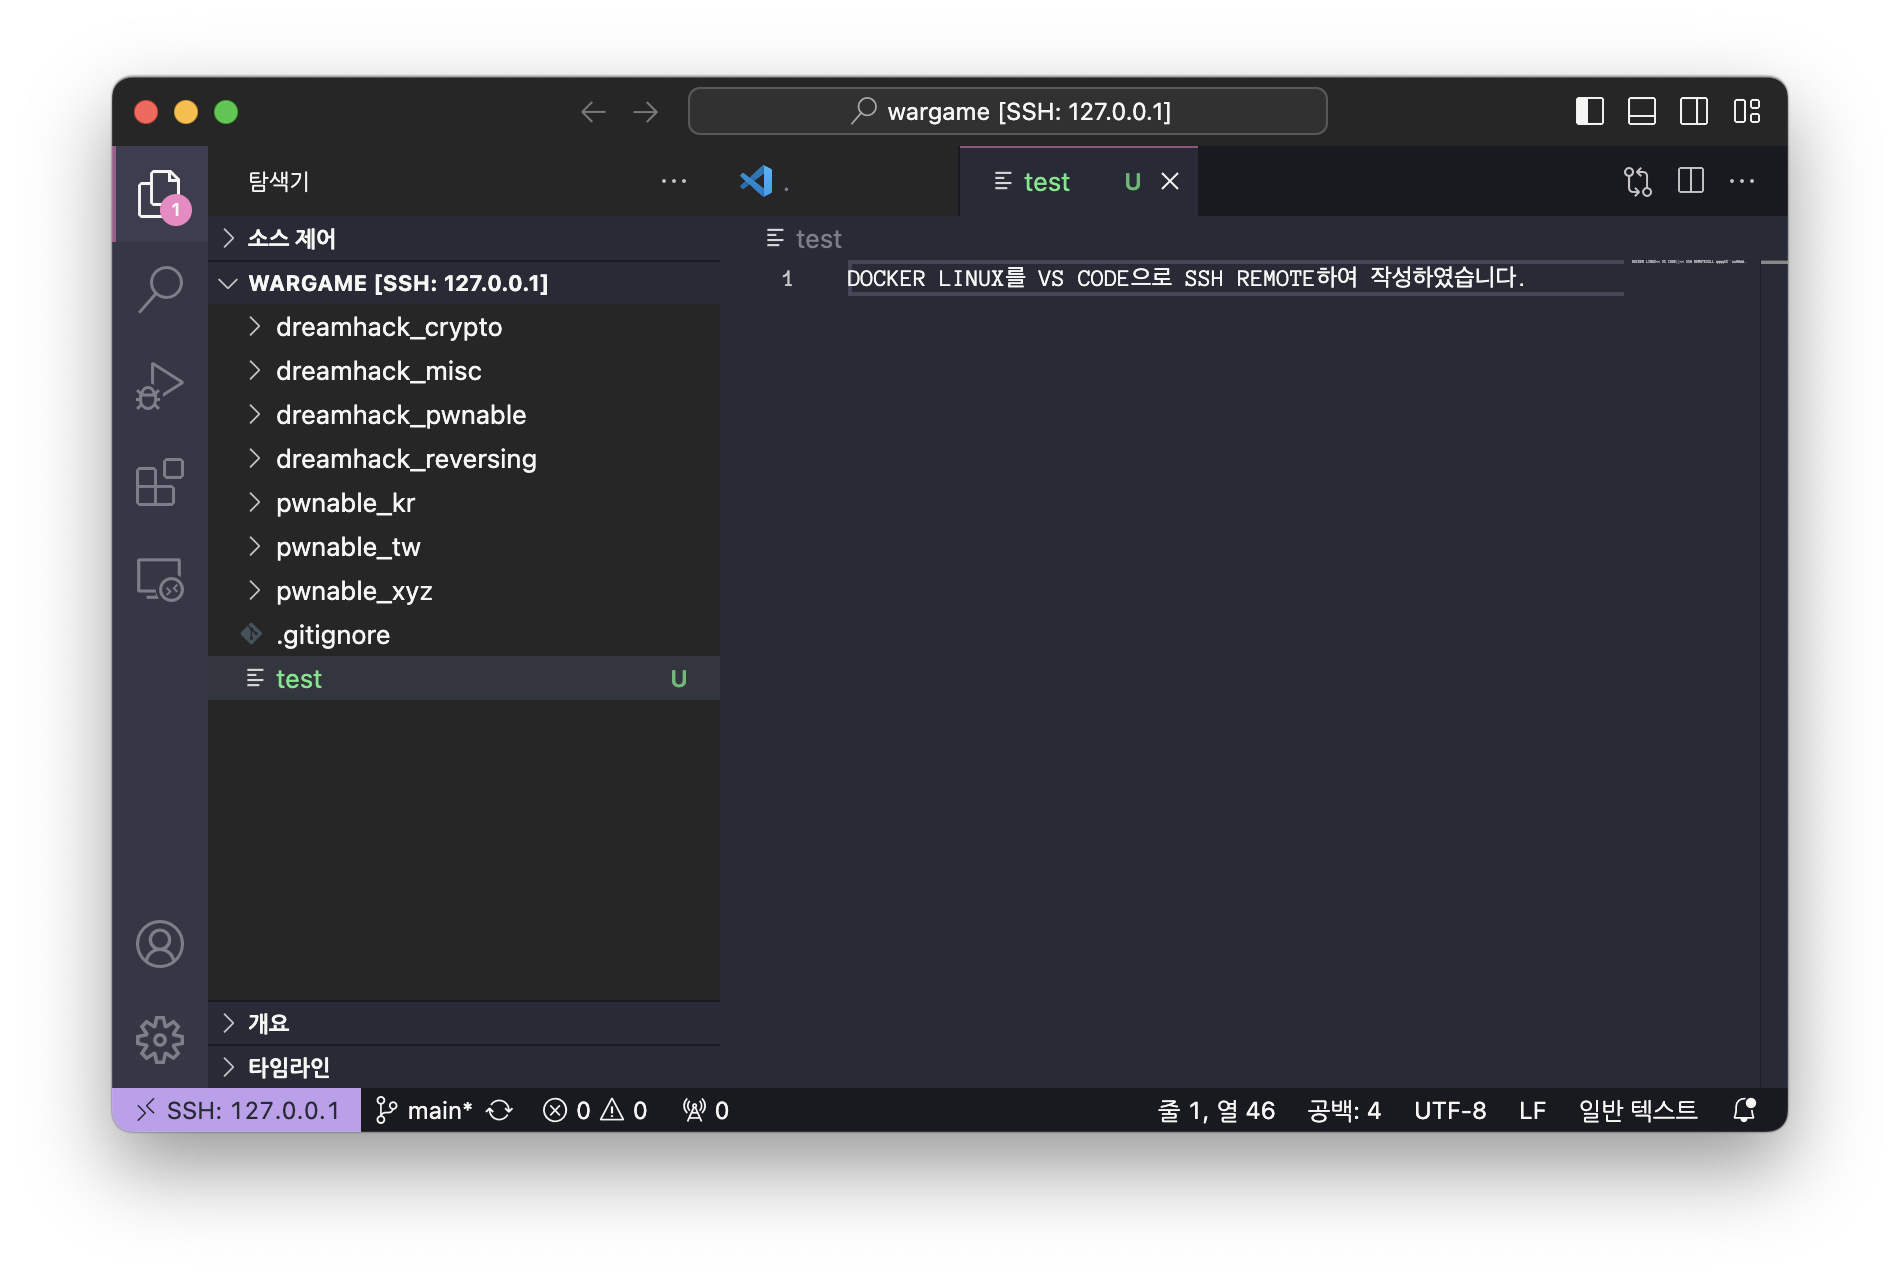1900x1280 pixels.
Task: Expand the 개요 outline section
Action: click(x=464, y=1023)
